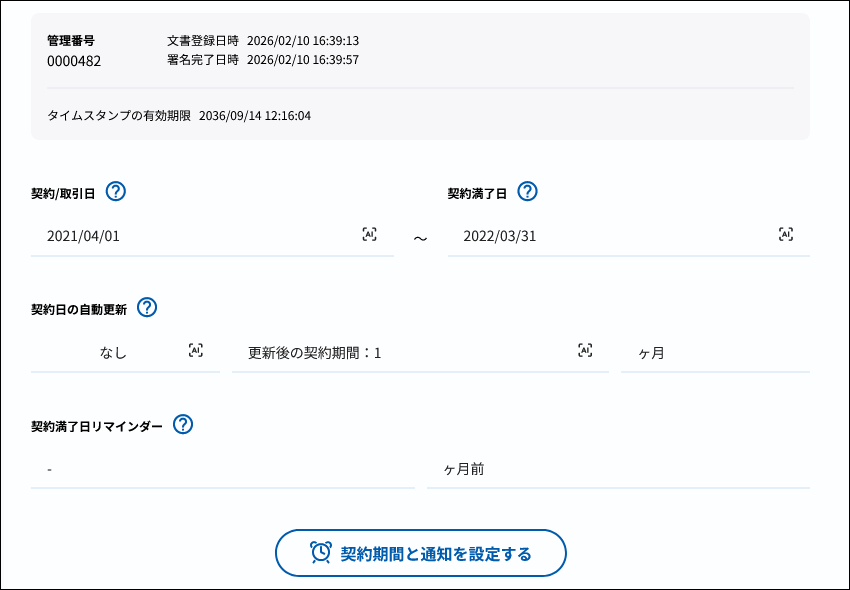Image resolution: width=850 pixels, height=590 pixels.
Task: Open the help tooltip for 契約満了日
Action: (x=527, y=192)
